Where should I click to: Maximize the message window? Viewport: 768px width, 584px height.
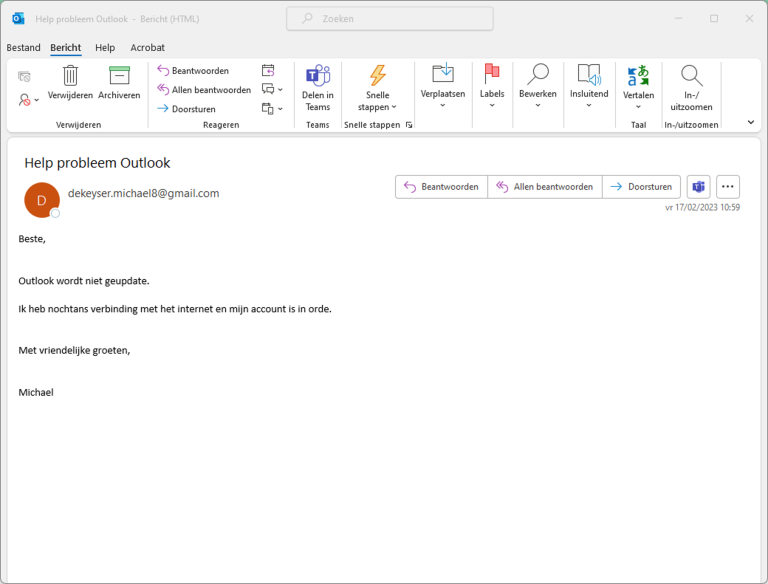tap(714, 19)
